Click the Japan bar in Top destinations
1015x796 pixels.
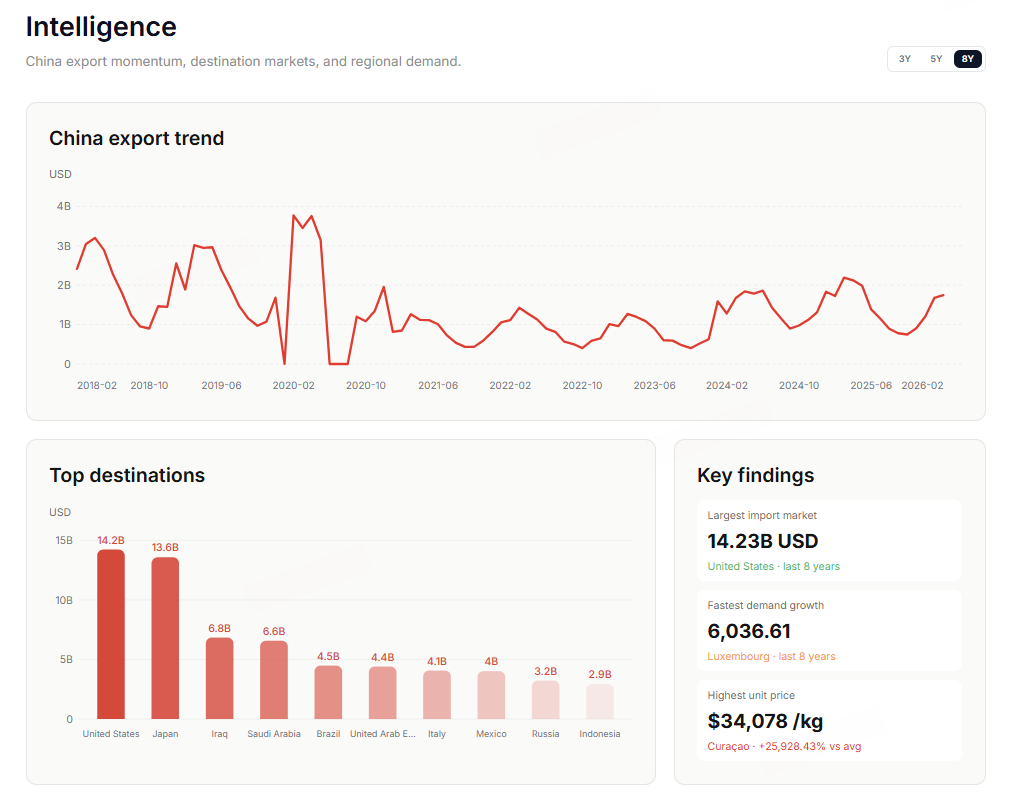coord(165,638)
